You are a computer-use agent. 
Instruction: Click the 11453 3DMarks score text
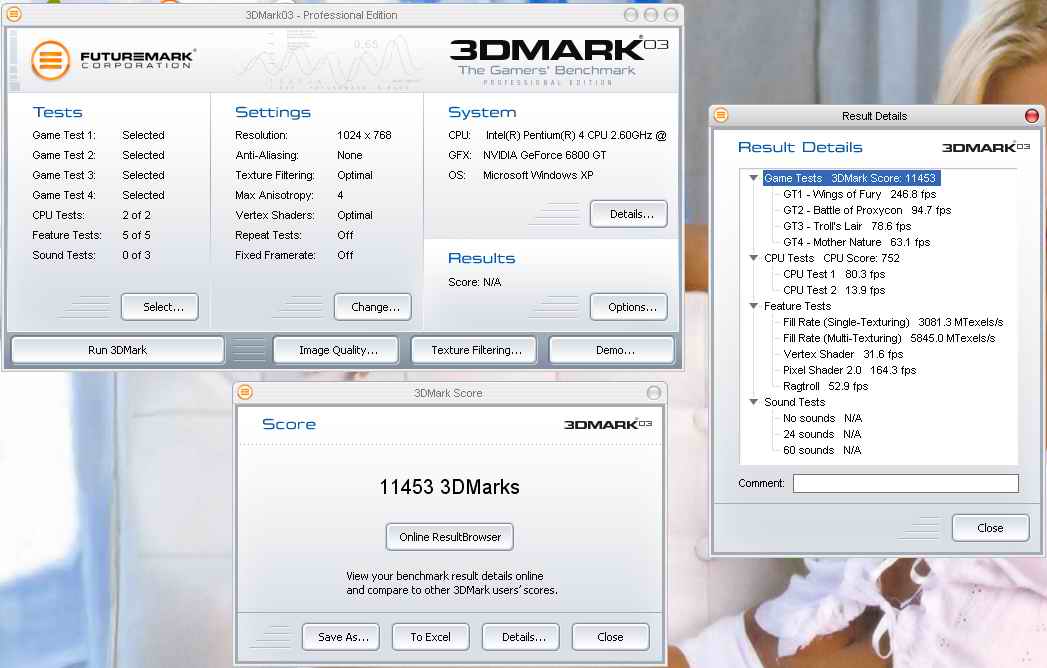(x=449, y=487)
